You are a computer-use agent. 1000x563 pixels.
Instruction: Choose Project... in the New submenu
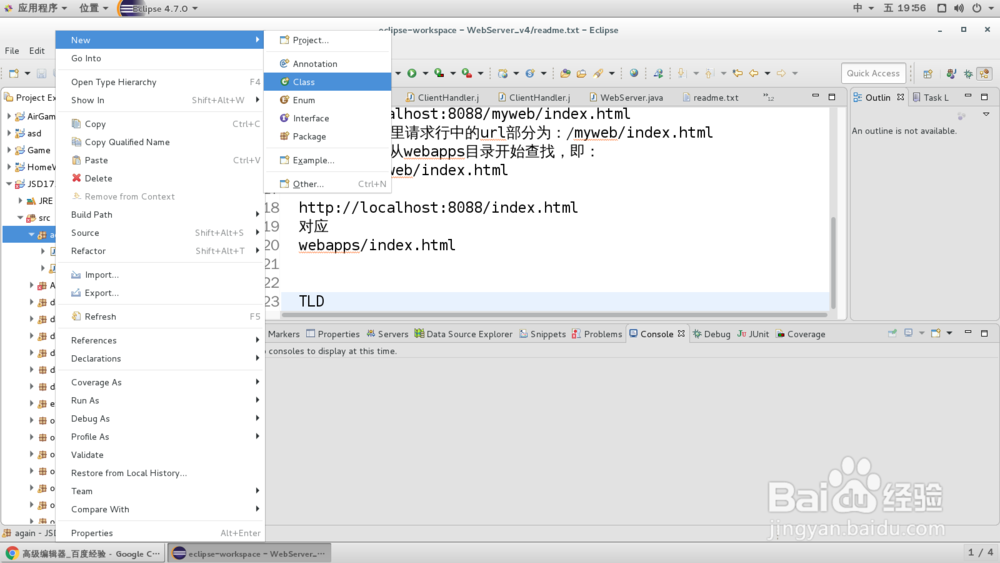pos(327,40)
